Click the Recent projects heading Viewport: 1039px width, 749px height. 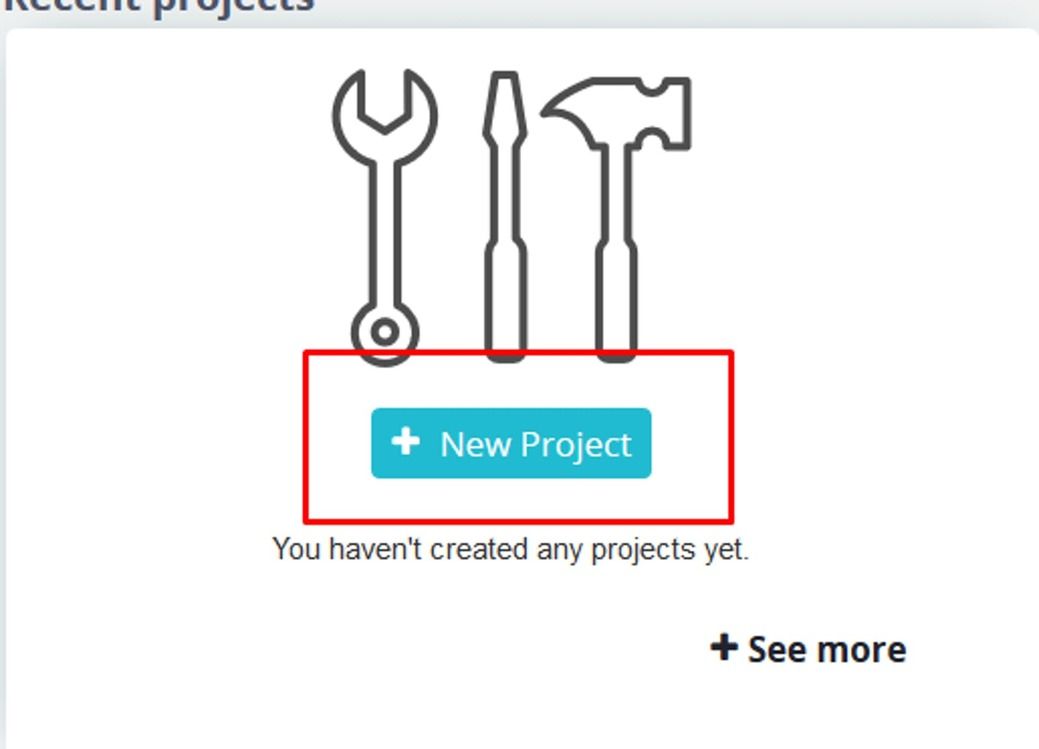tap(159, 7)
